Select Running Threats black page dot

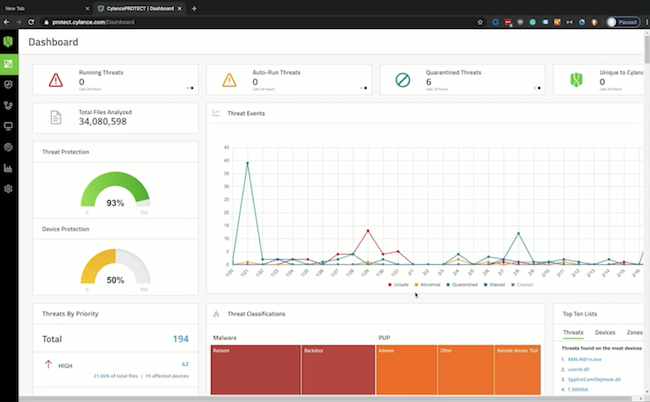192,88
